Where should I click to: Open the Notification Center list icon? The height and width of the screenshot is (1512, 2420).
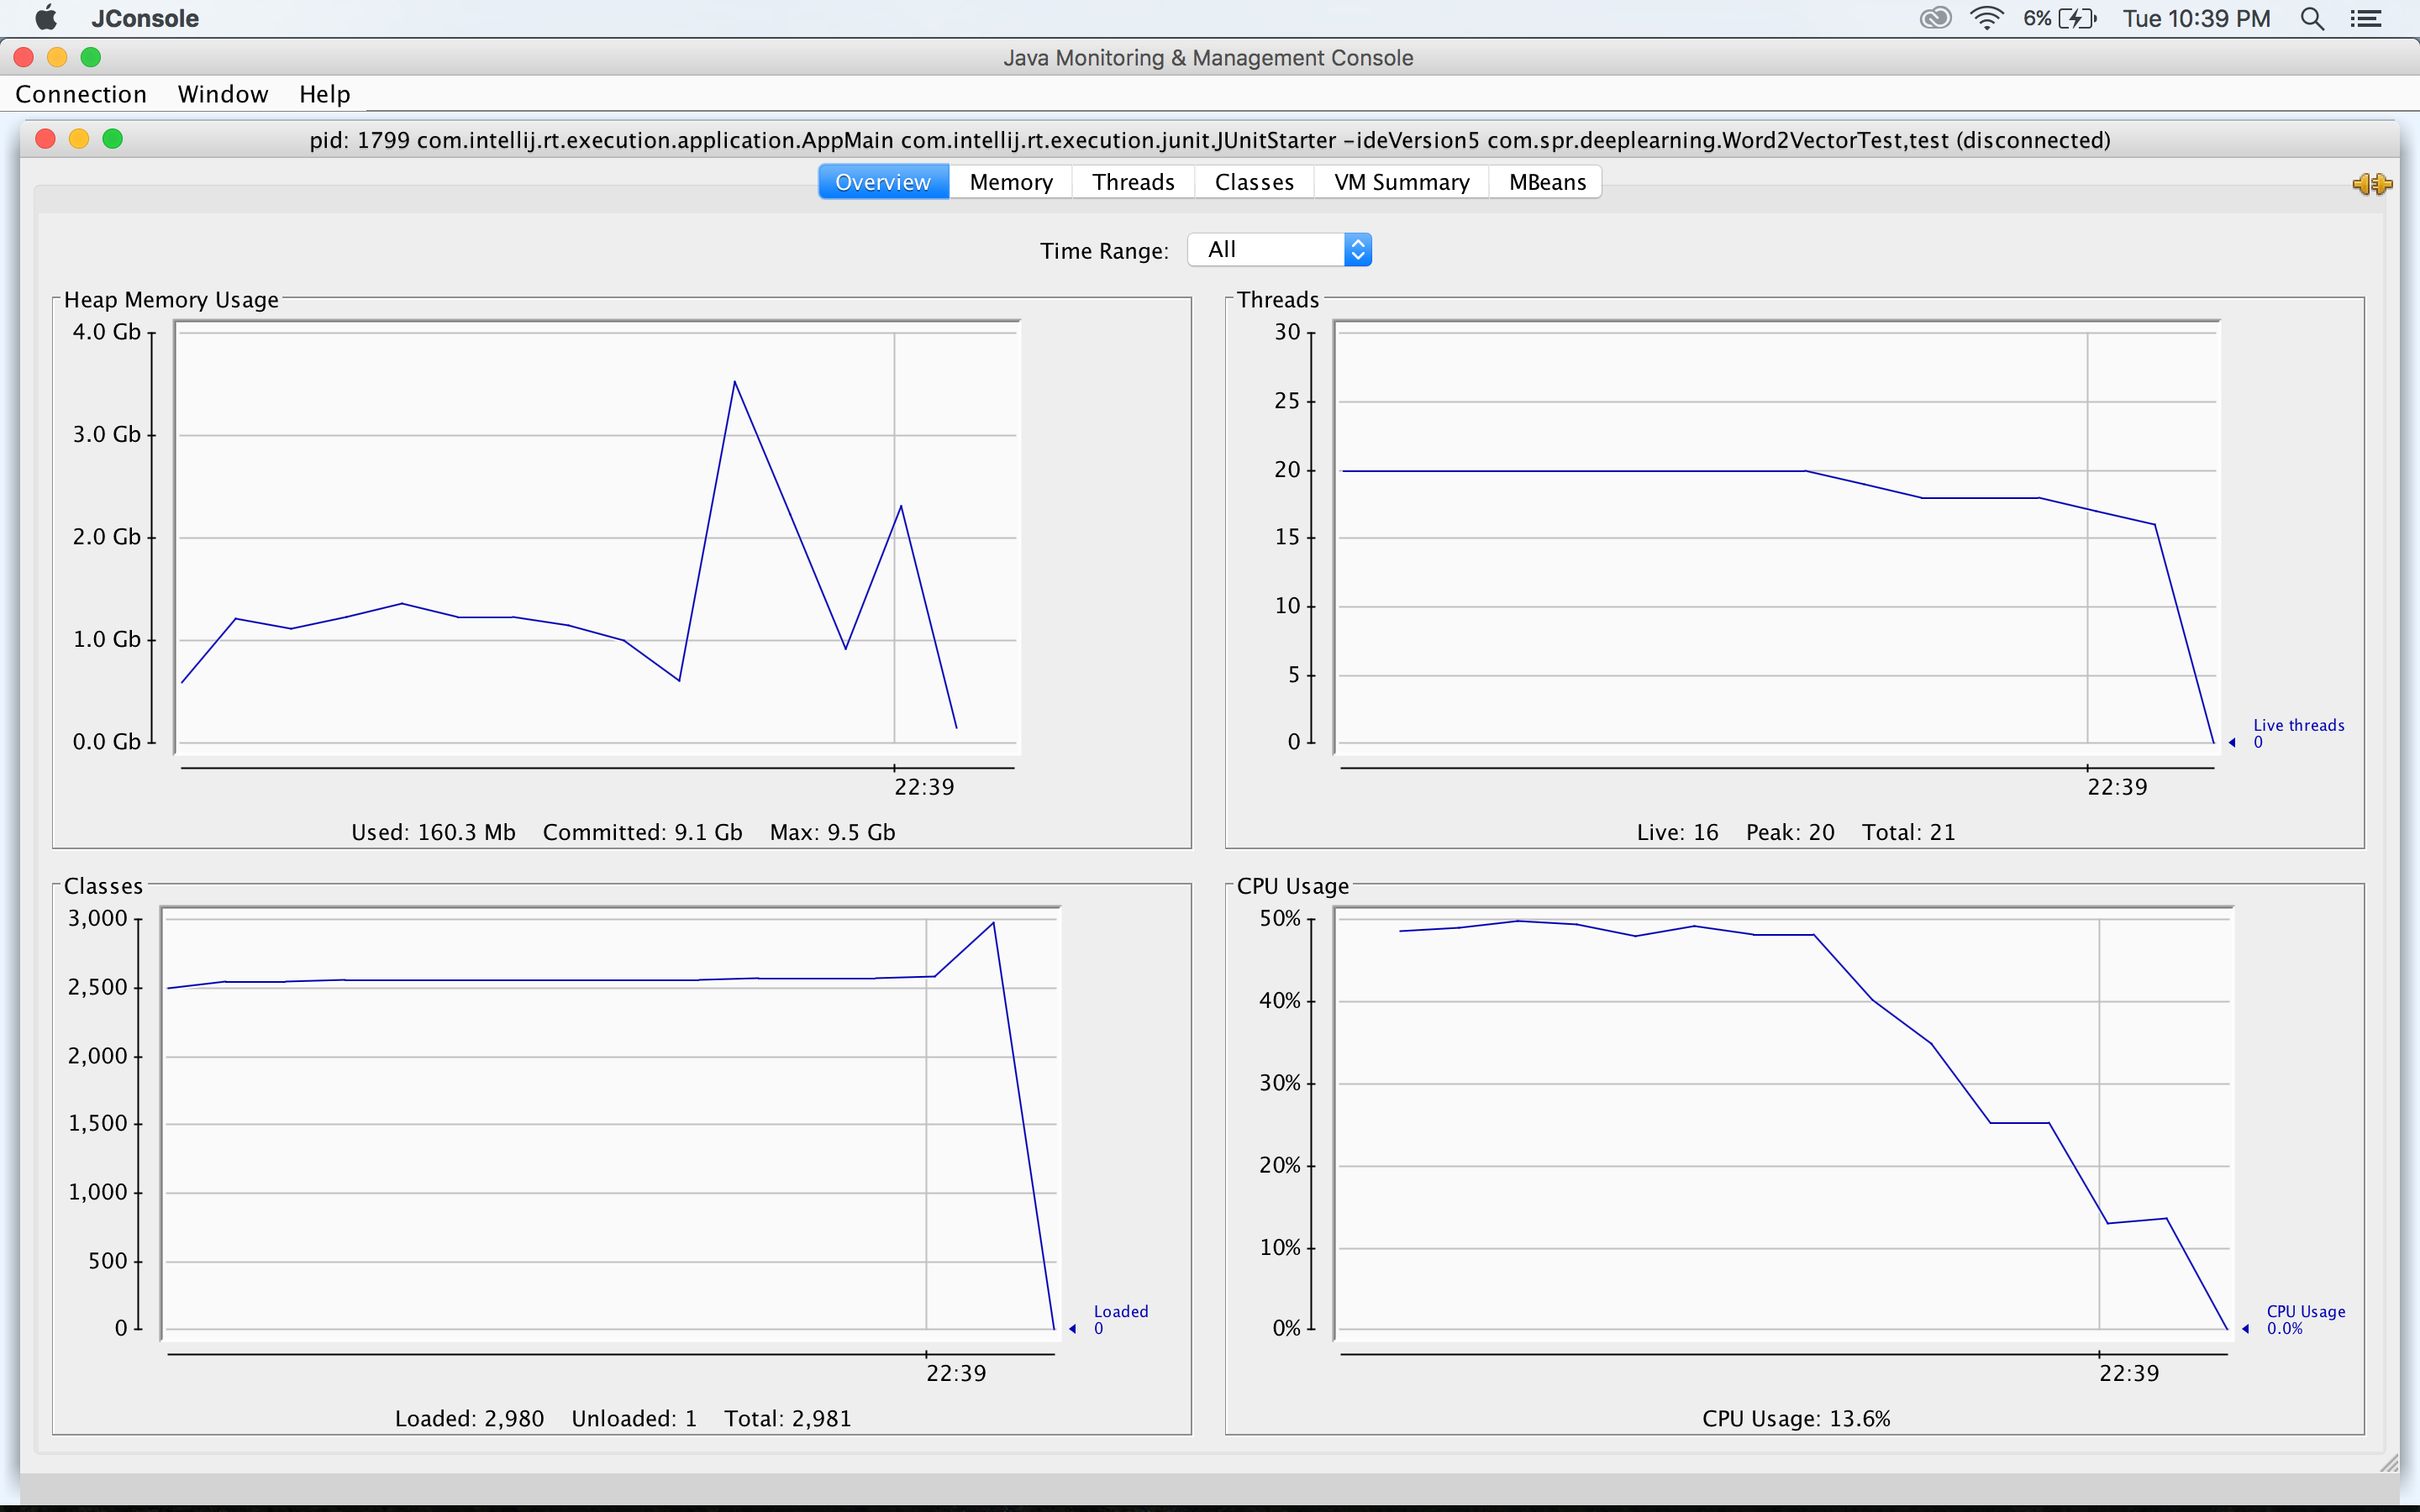[2366, 18]
